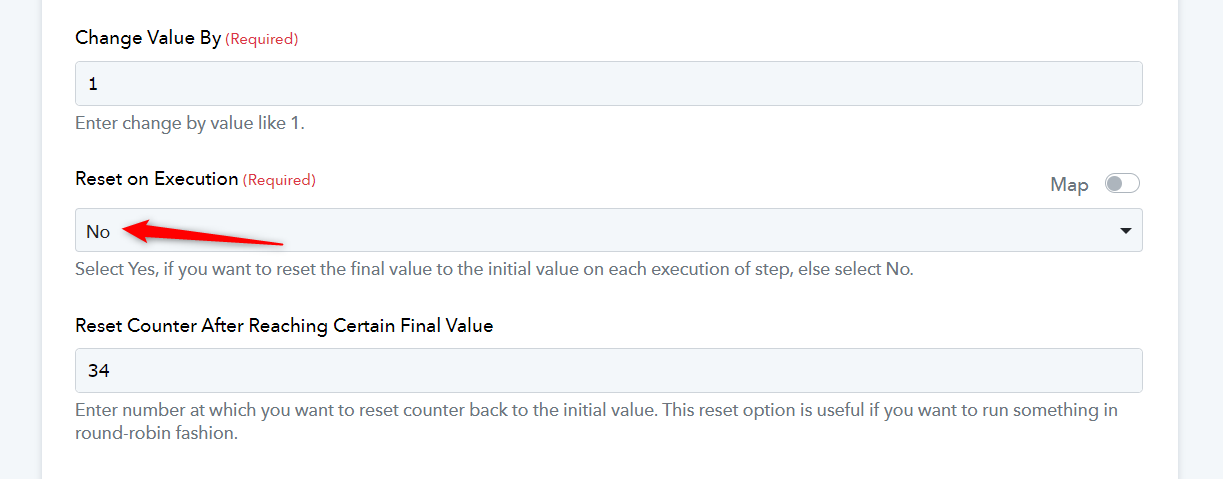1223x479 pixels.
Task: Click the Reset Counter After Reaching label
Action: click(284, 325)
